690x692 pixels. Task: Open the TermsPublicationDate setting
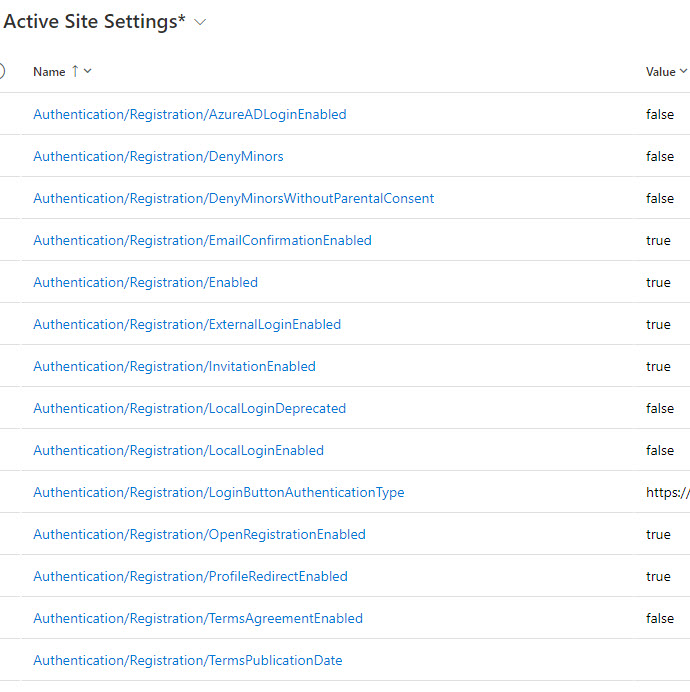click(188, 660)
